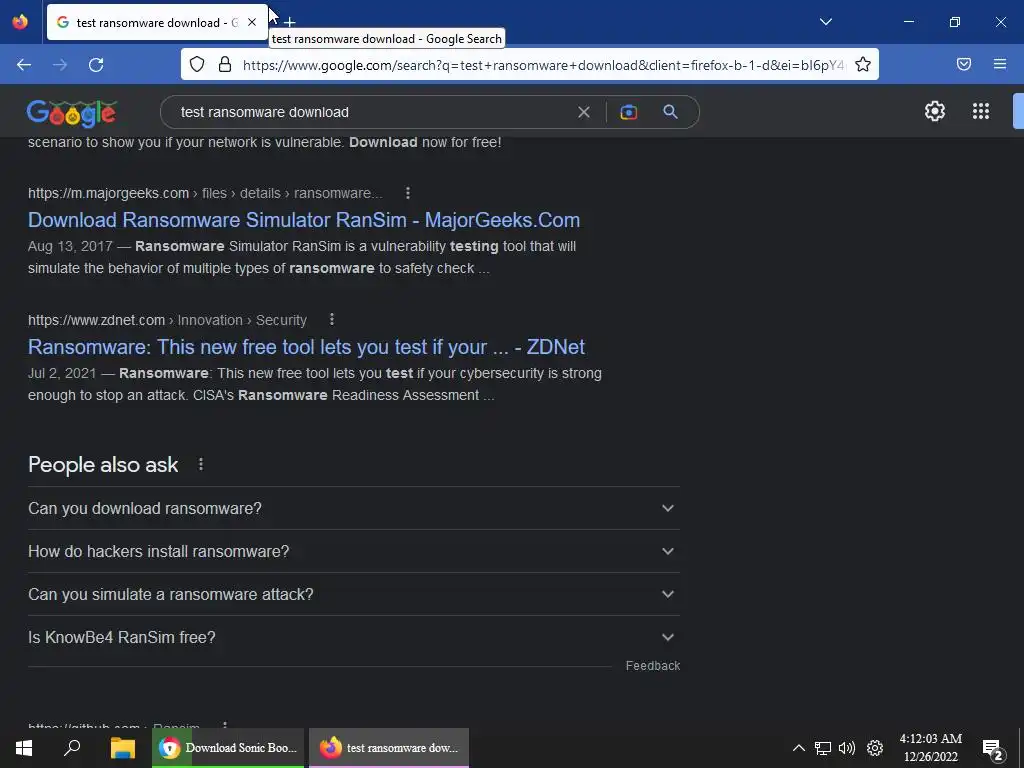This screenshot has width=1024, height=768.
Task: Close the test ransomware download tab
Action: click(x=251, y=22)
